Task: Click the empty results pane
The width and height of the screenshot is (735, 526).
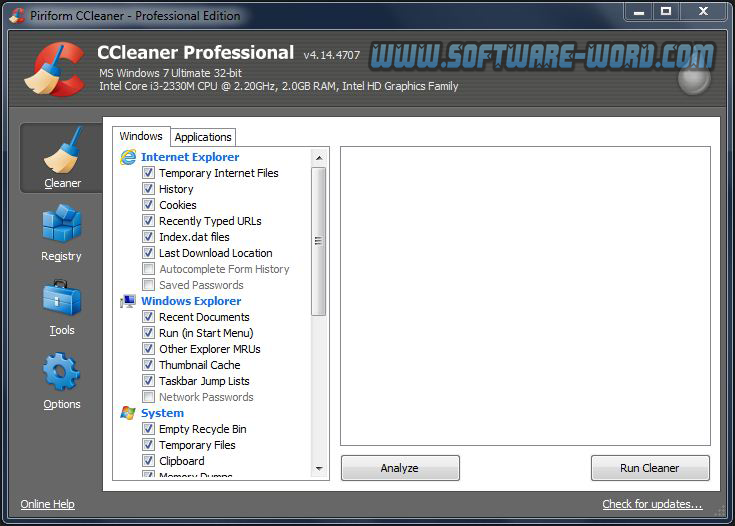Action: pyautogui.click(x=525, y=296)
